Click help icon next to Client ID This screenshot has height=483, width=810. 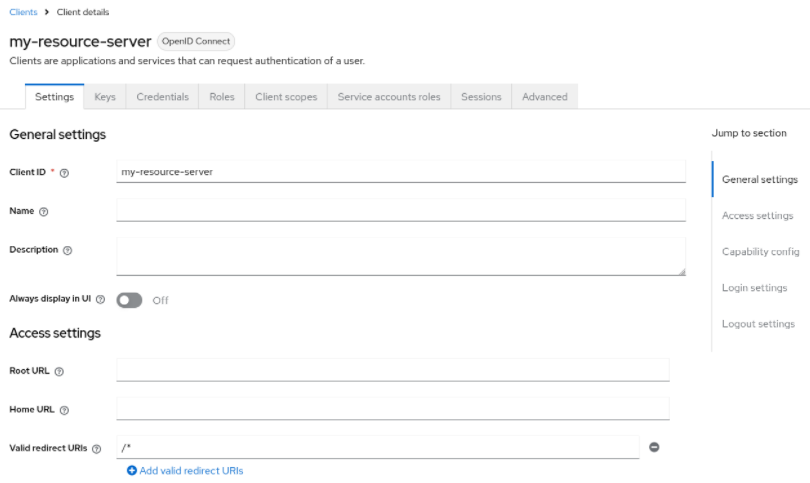pos(64,173)
